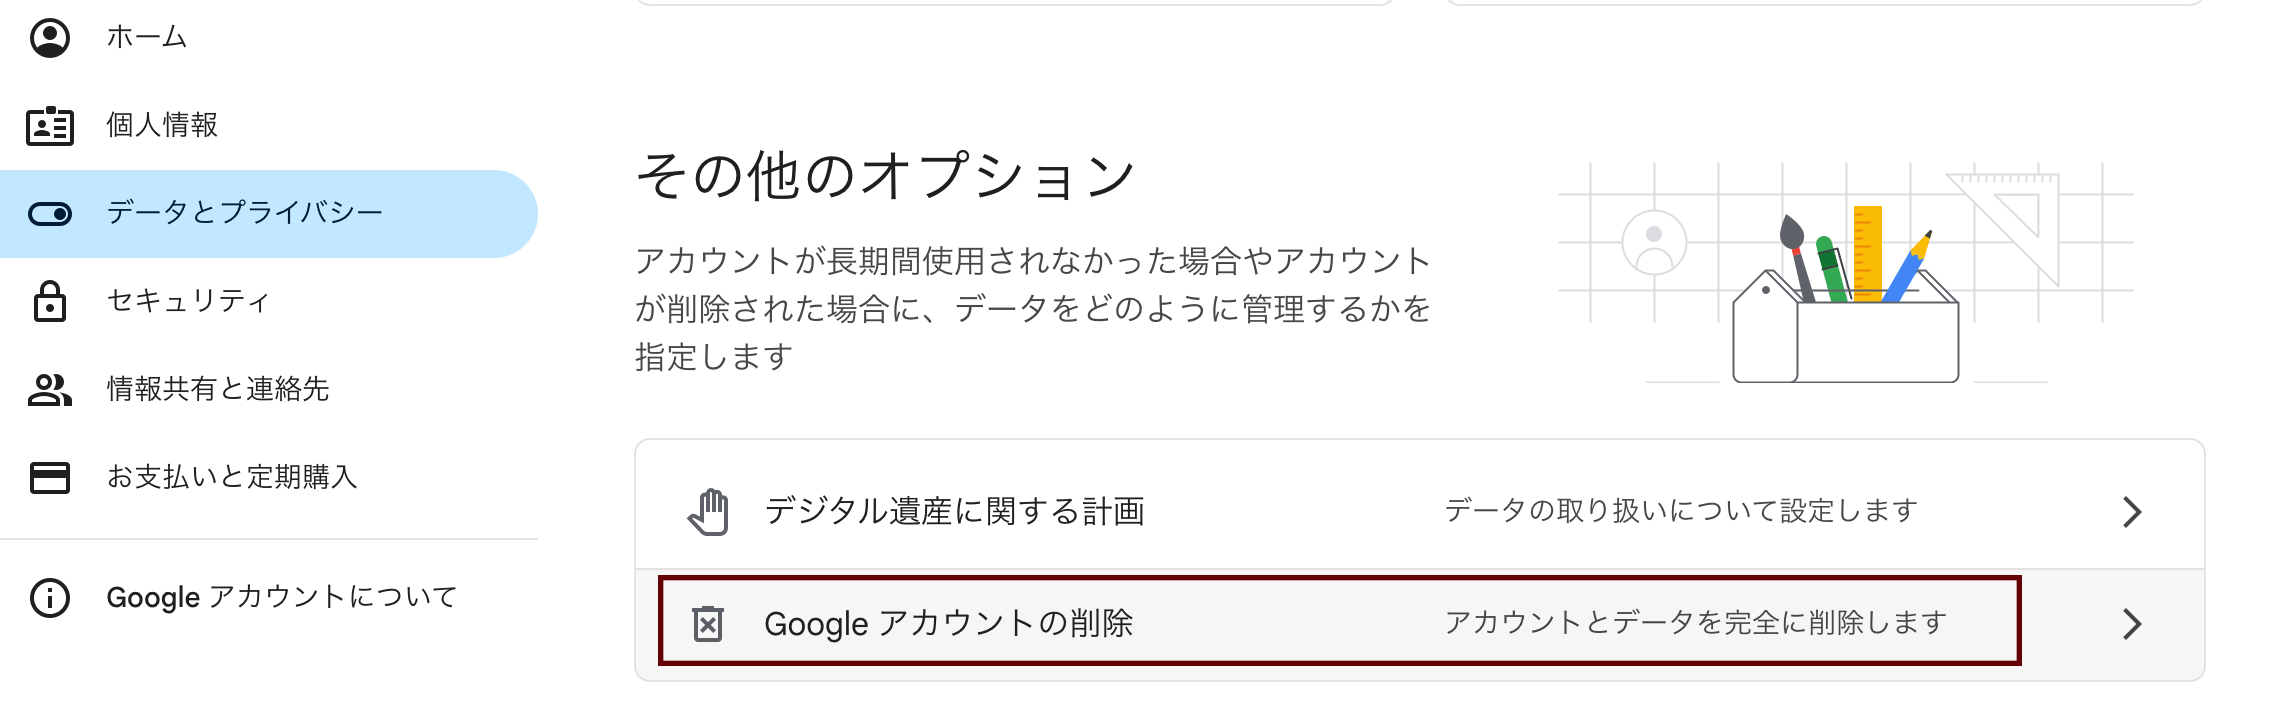Click the セキュリティ padlock icon
Viewport: 2282px width, 716px height.
click(x=50, y=301)
